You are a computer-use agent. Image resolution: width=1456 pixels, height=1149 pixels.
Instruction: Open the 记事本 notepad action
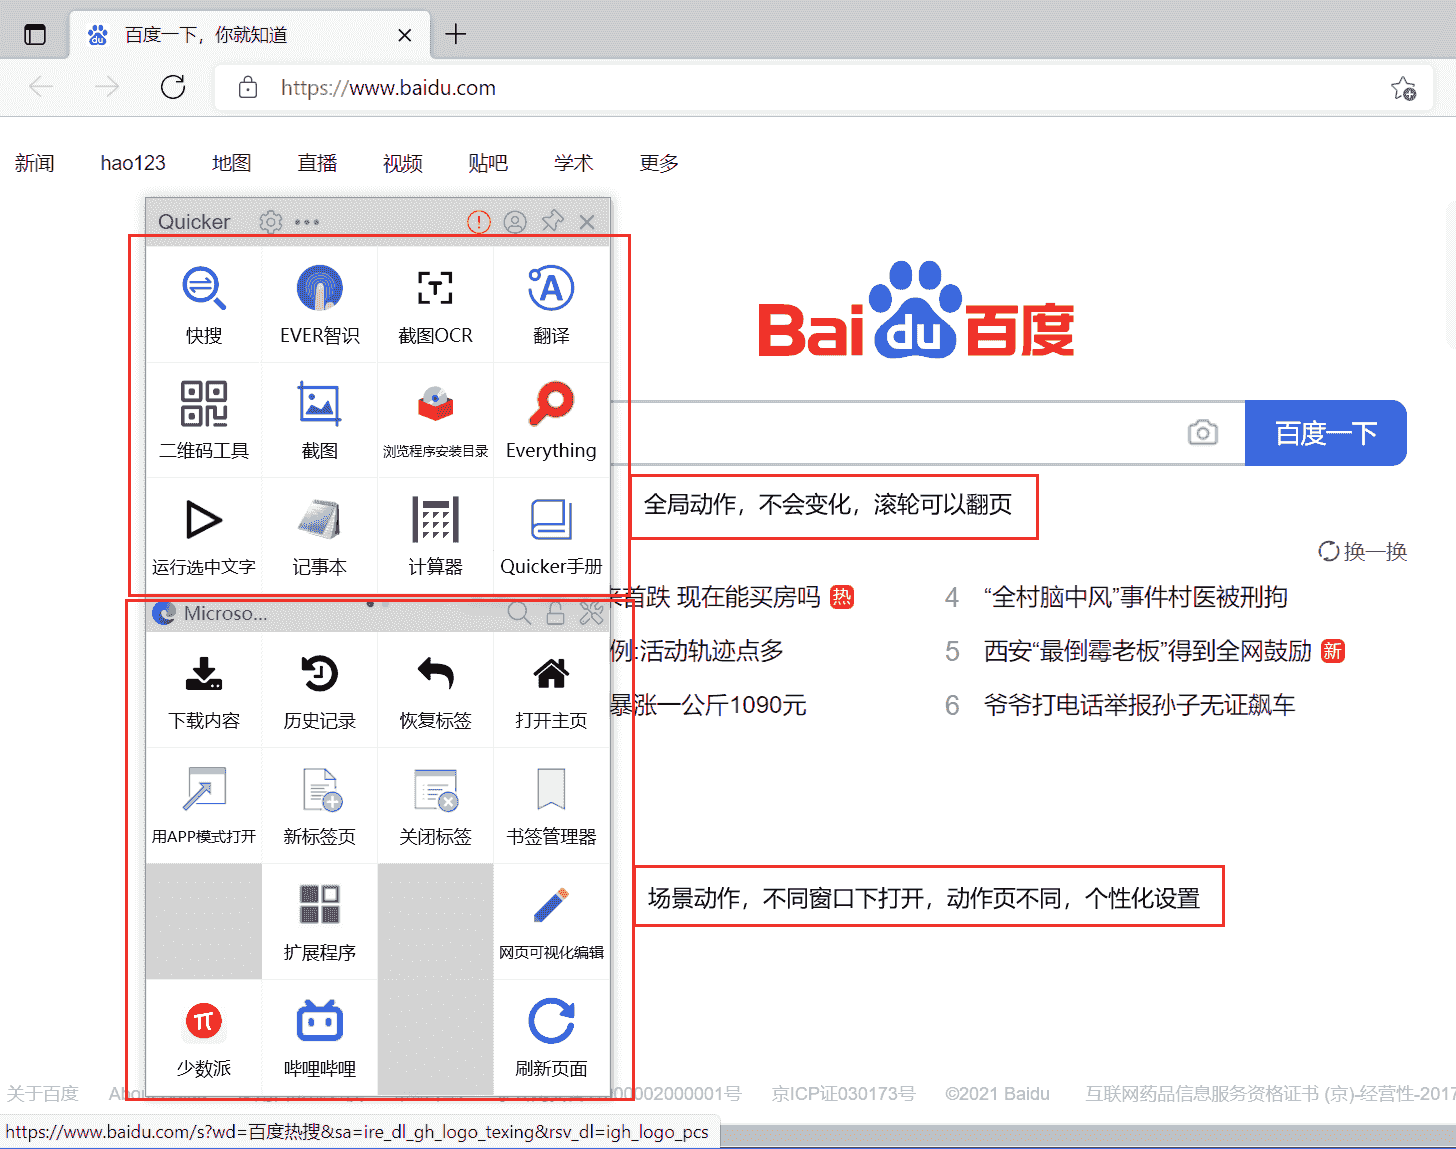[x=320, y=536]
